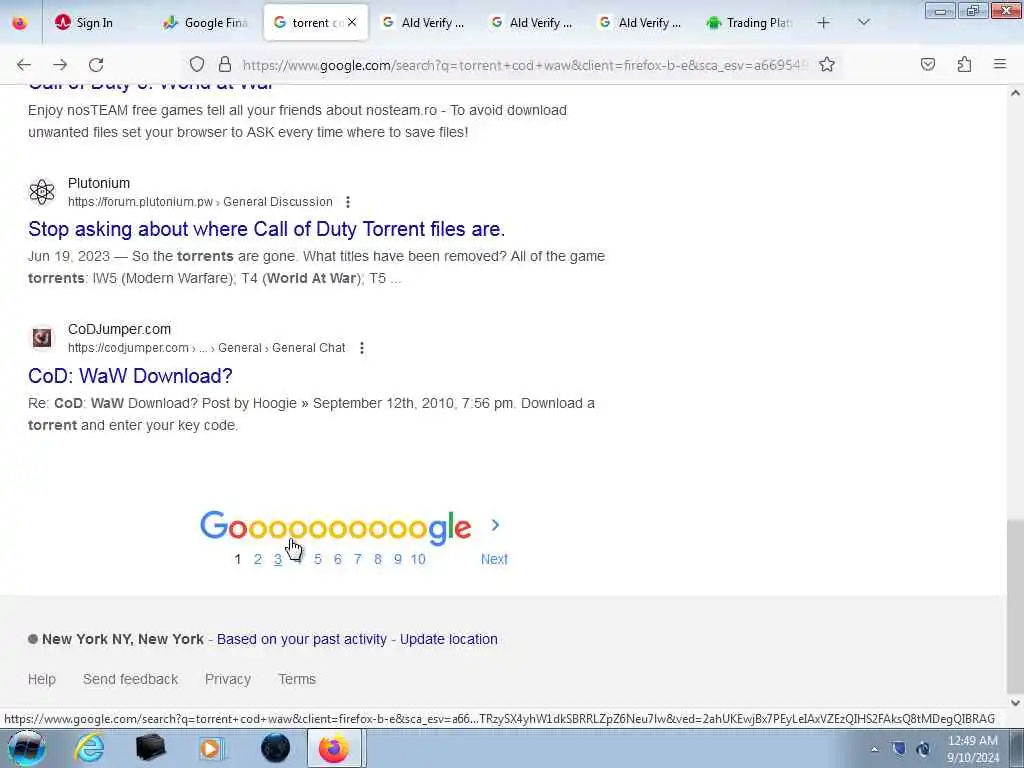Click the next page chevron beside Google logo
The image size is (1024, 768).
[495, 525]
